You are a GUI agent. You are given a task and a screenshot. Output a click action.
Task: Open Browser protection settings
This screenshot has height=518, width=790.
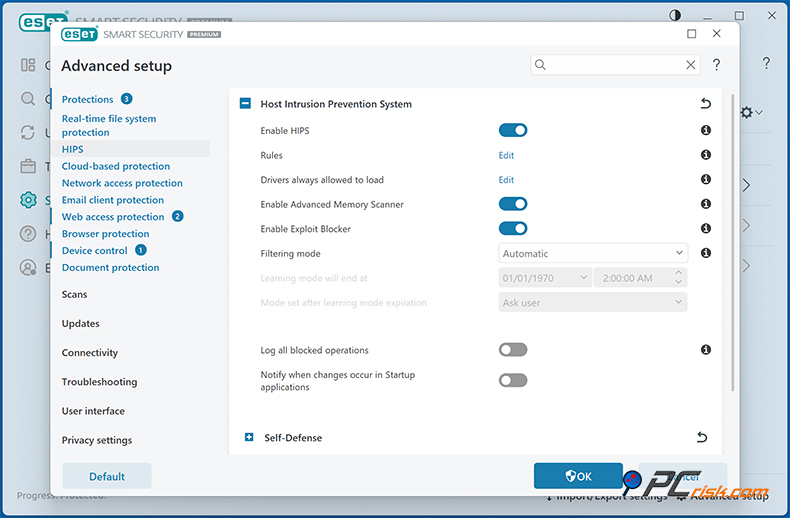coord(105,234)
